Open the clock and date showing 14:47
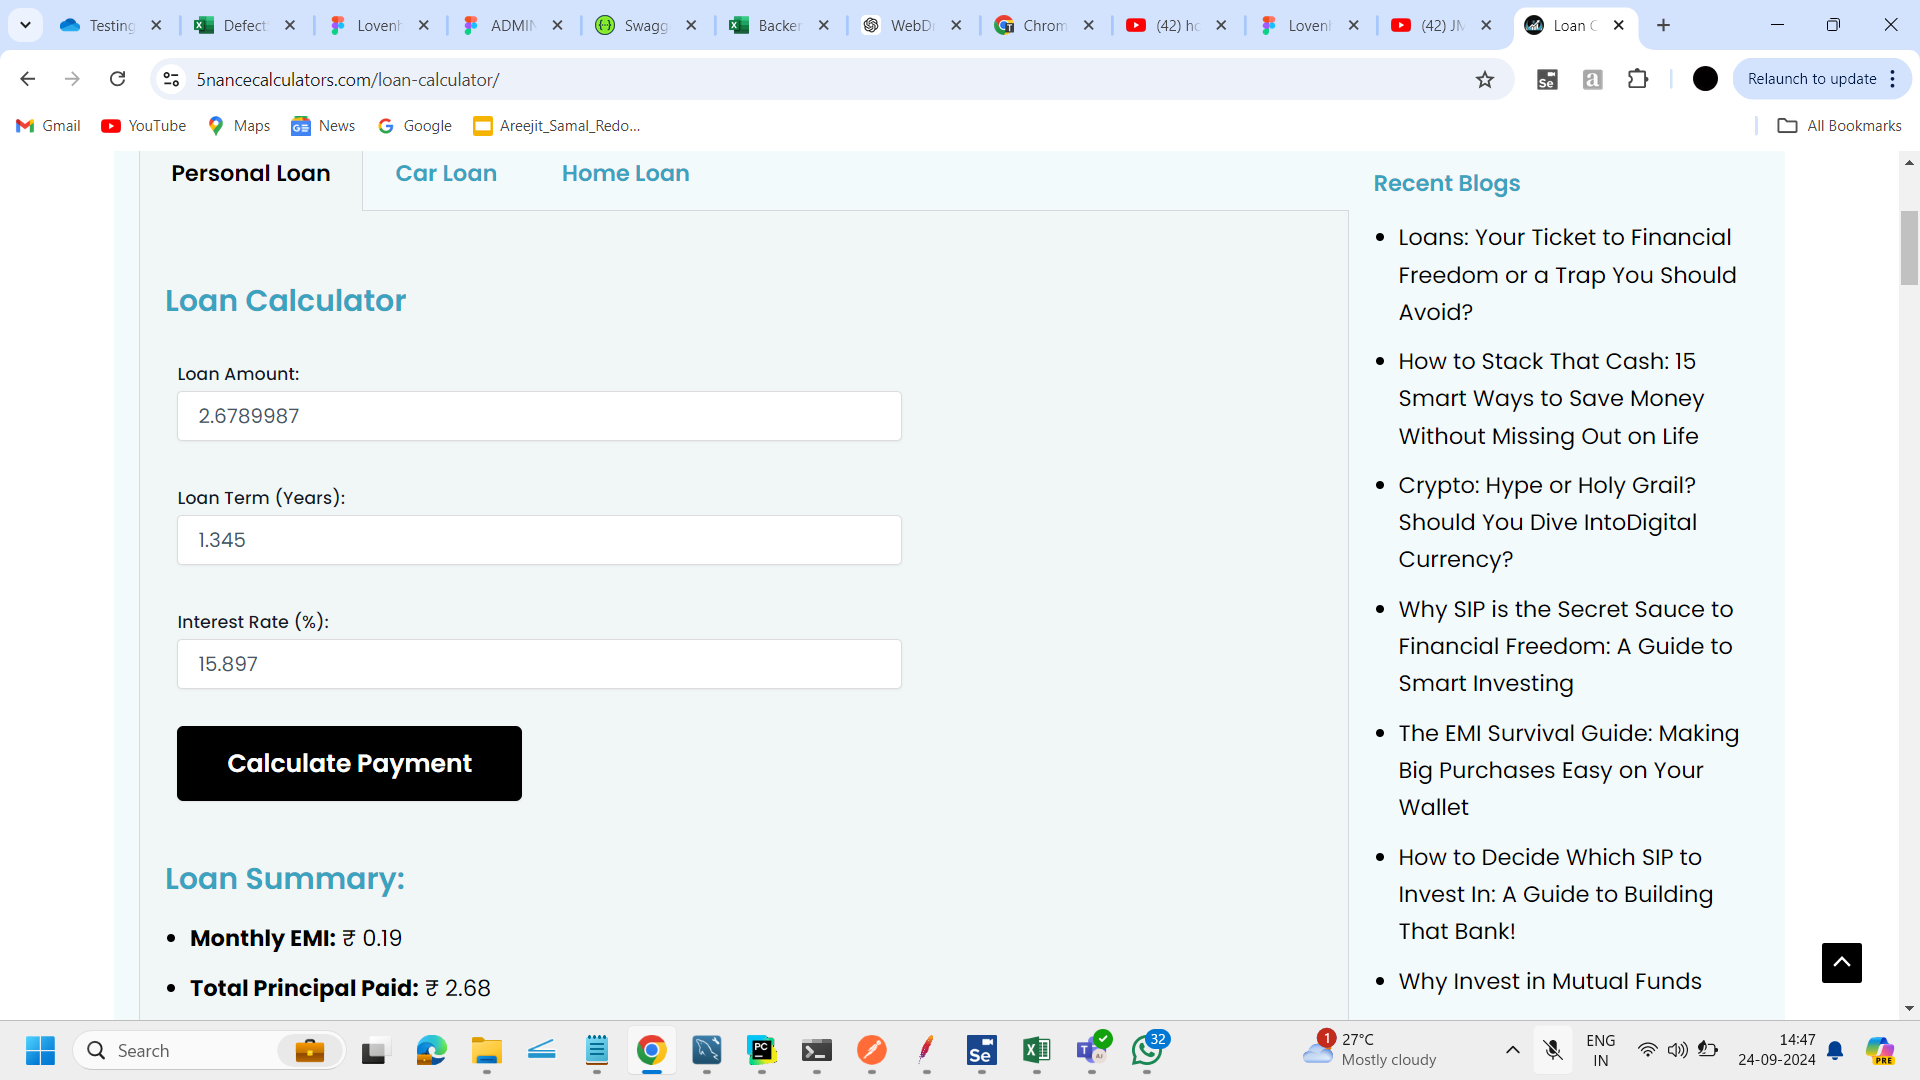The image size is (1920, 1080). 1777,1050
